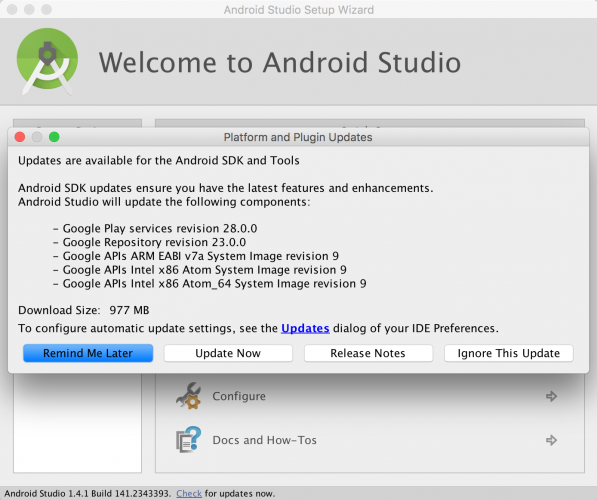The height and width of the screenshot is (500, 597).
Task: Click the Android Studio logo icon
Action: [x=47, y=61]
